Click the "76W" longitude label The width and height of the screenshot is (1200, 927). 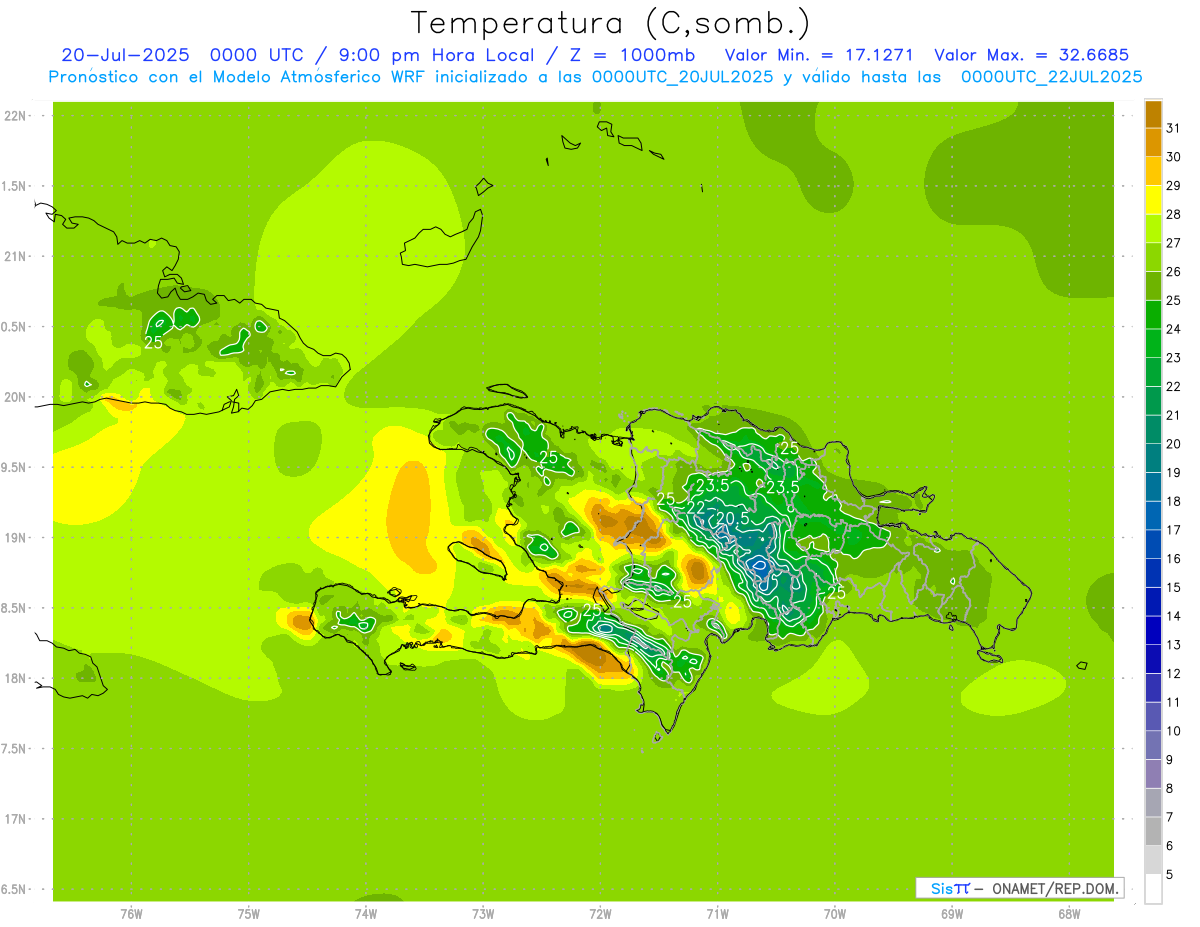tap(131, 914)
